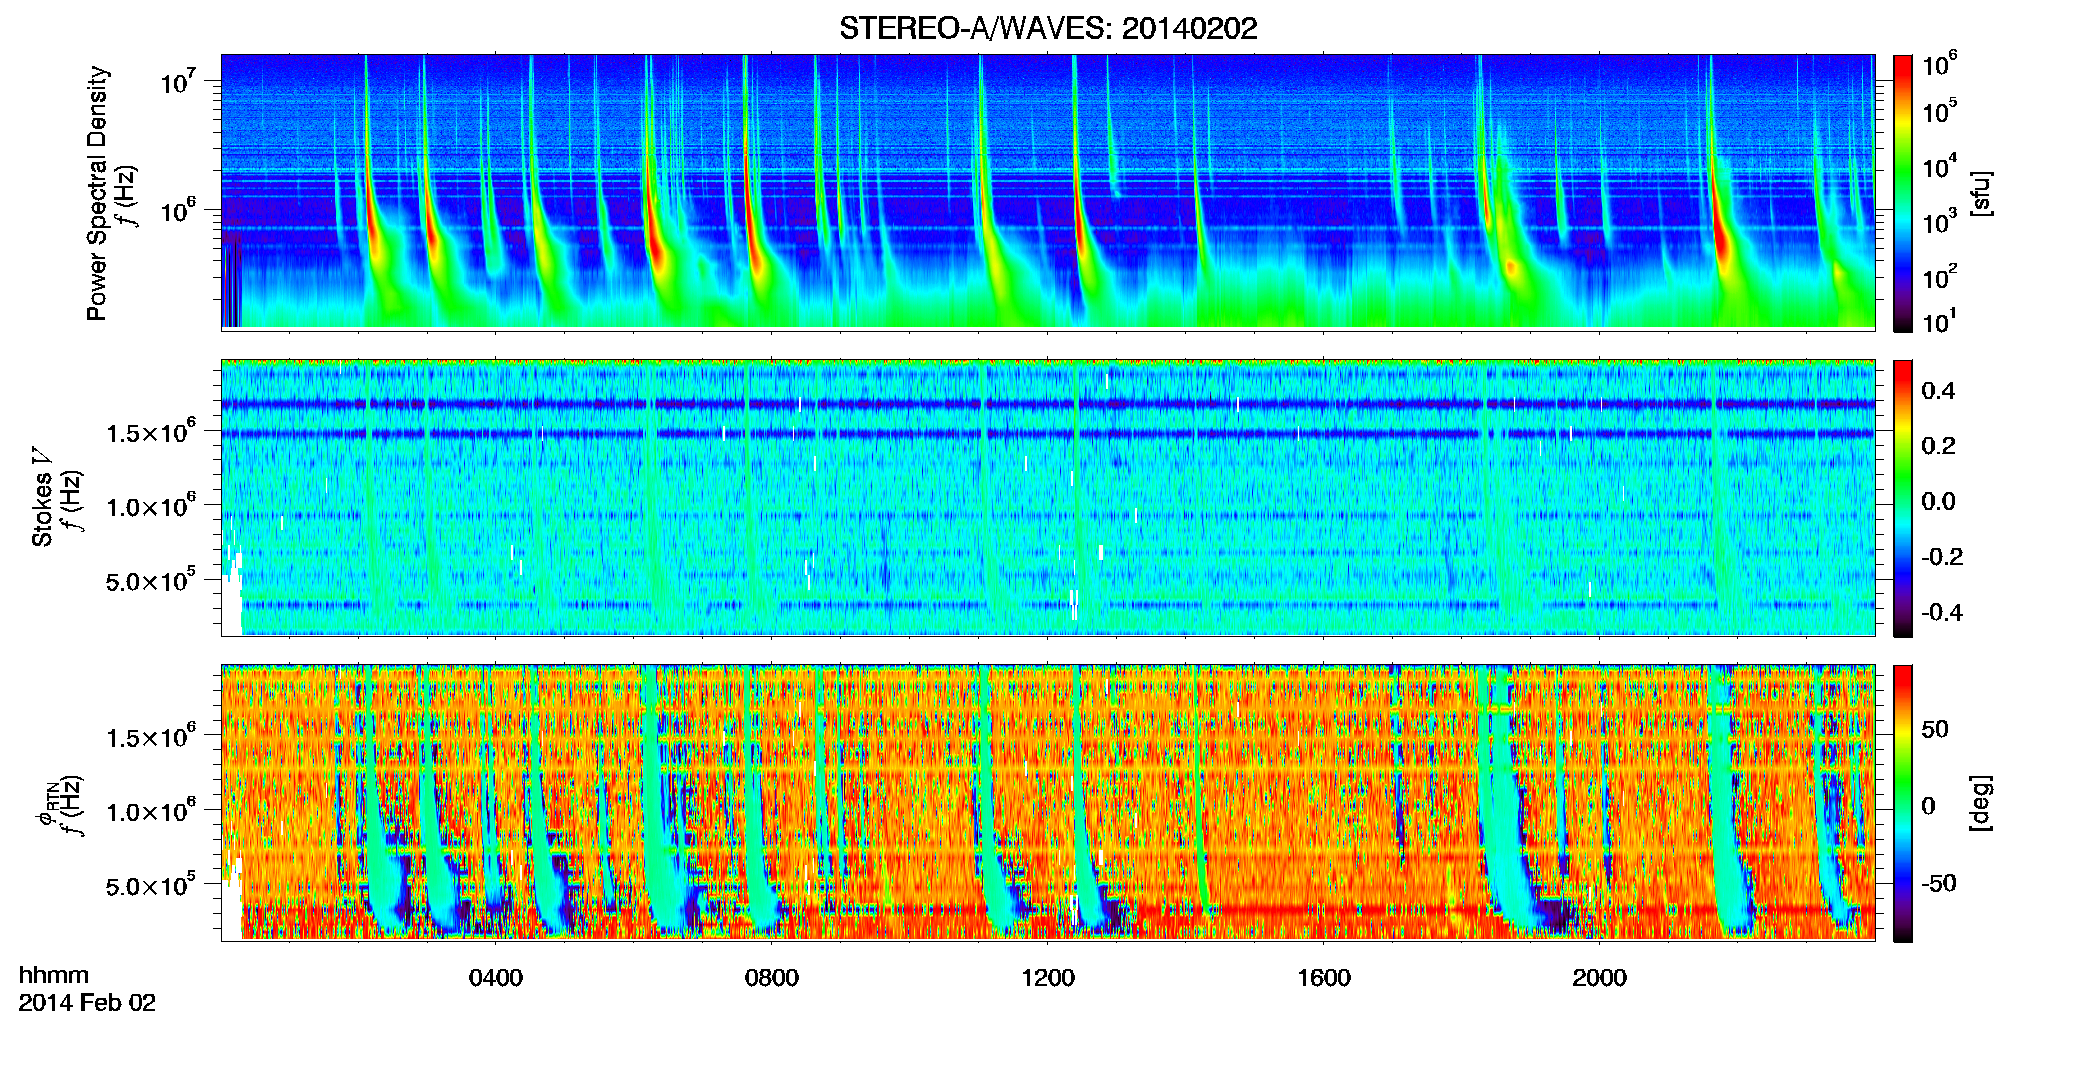Click inside the Stokes V spectrogram panel
This screenshot has width=2096, height=1080.
click(x=1048, y=497)
